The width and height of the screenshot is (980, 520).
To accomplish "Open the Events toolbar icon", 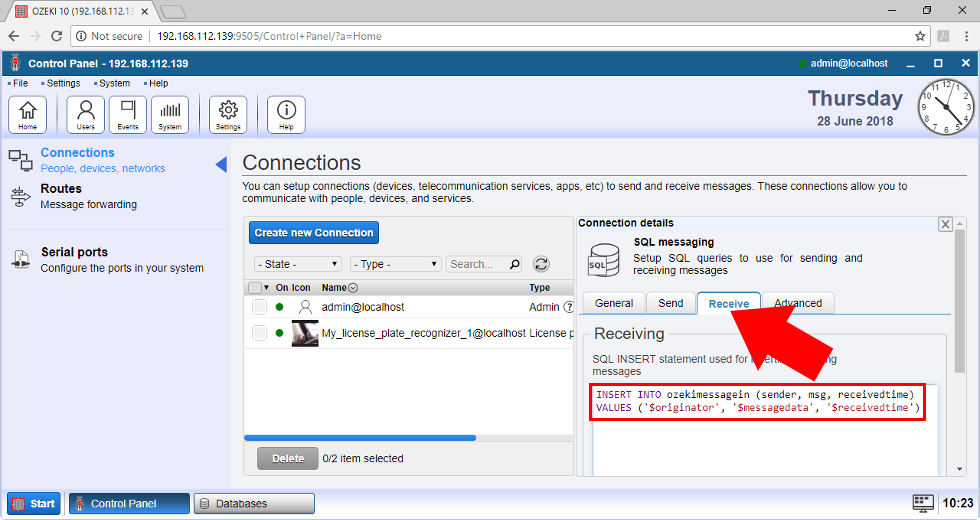I will pos(128,115).
